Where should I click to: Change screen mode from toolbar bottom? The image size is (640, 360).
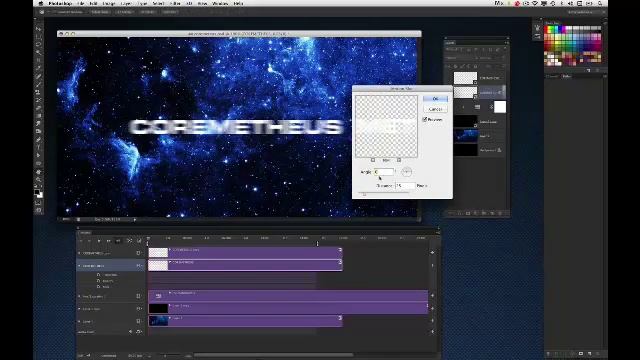click(38, 210)
